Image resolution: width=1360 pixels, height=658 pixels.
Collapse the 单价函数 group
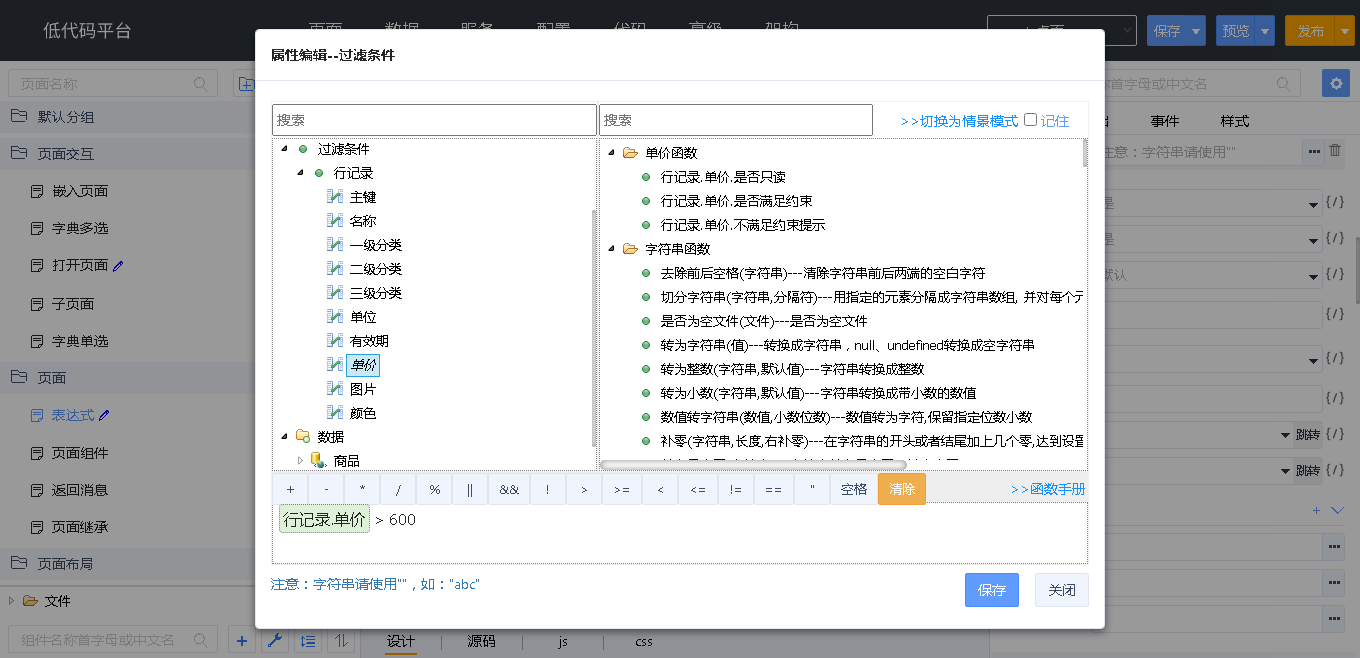[611, 153]
